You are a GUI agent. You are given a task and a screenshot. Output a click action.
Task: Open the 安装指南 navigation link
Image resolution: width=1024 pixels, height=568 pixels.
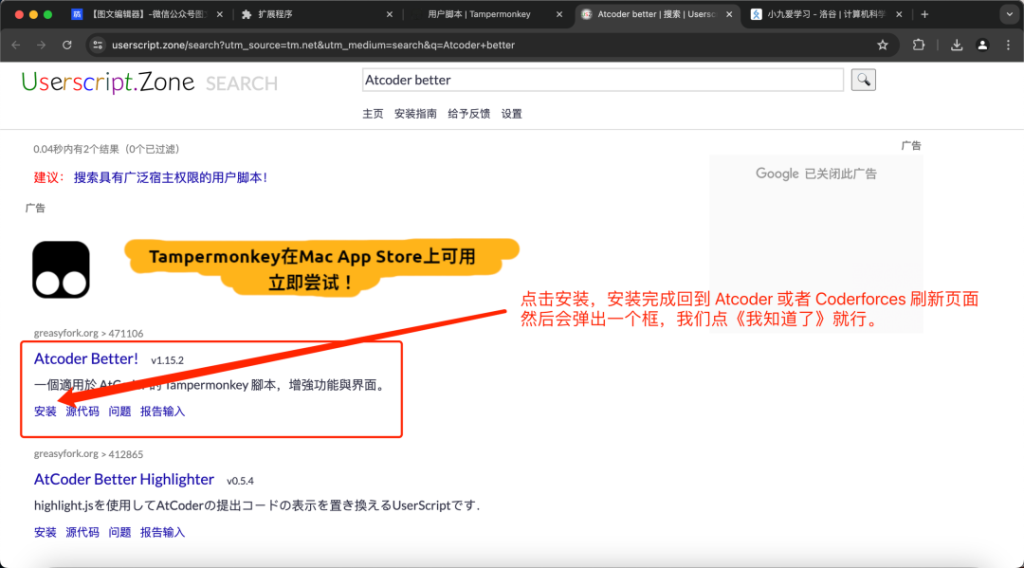pos(415,114)
